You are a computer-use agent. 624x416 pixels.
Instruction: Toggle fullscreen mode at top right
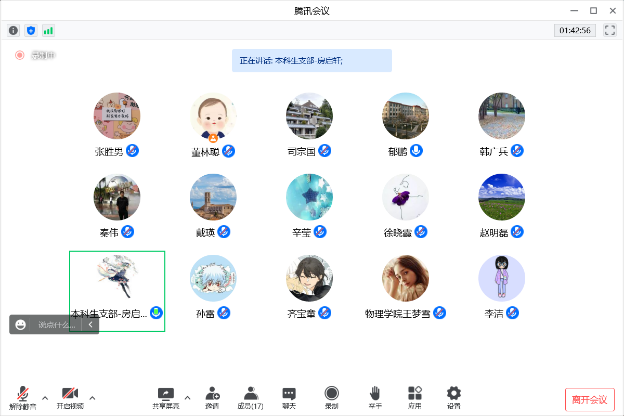[610, 30]
